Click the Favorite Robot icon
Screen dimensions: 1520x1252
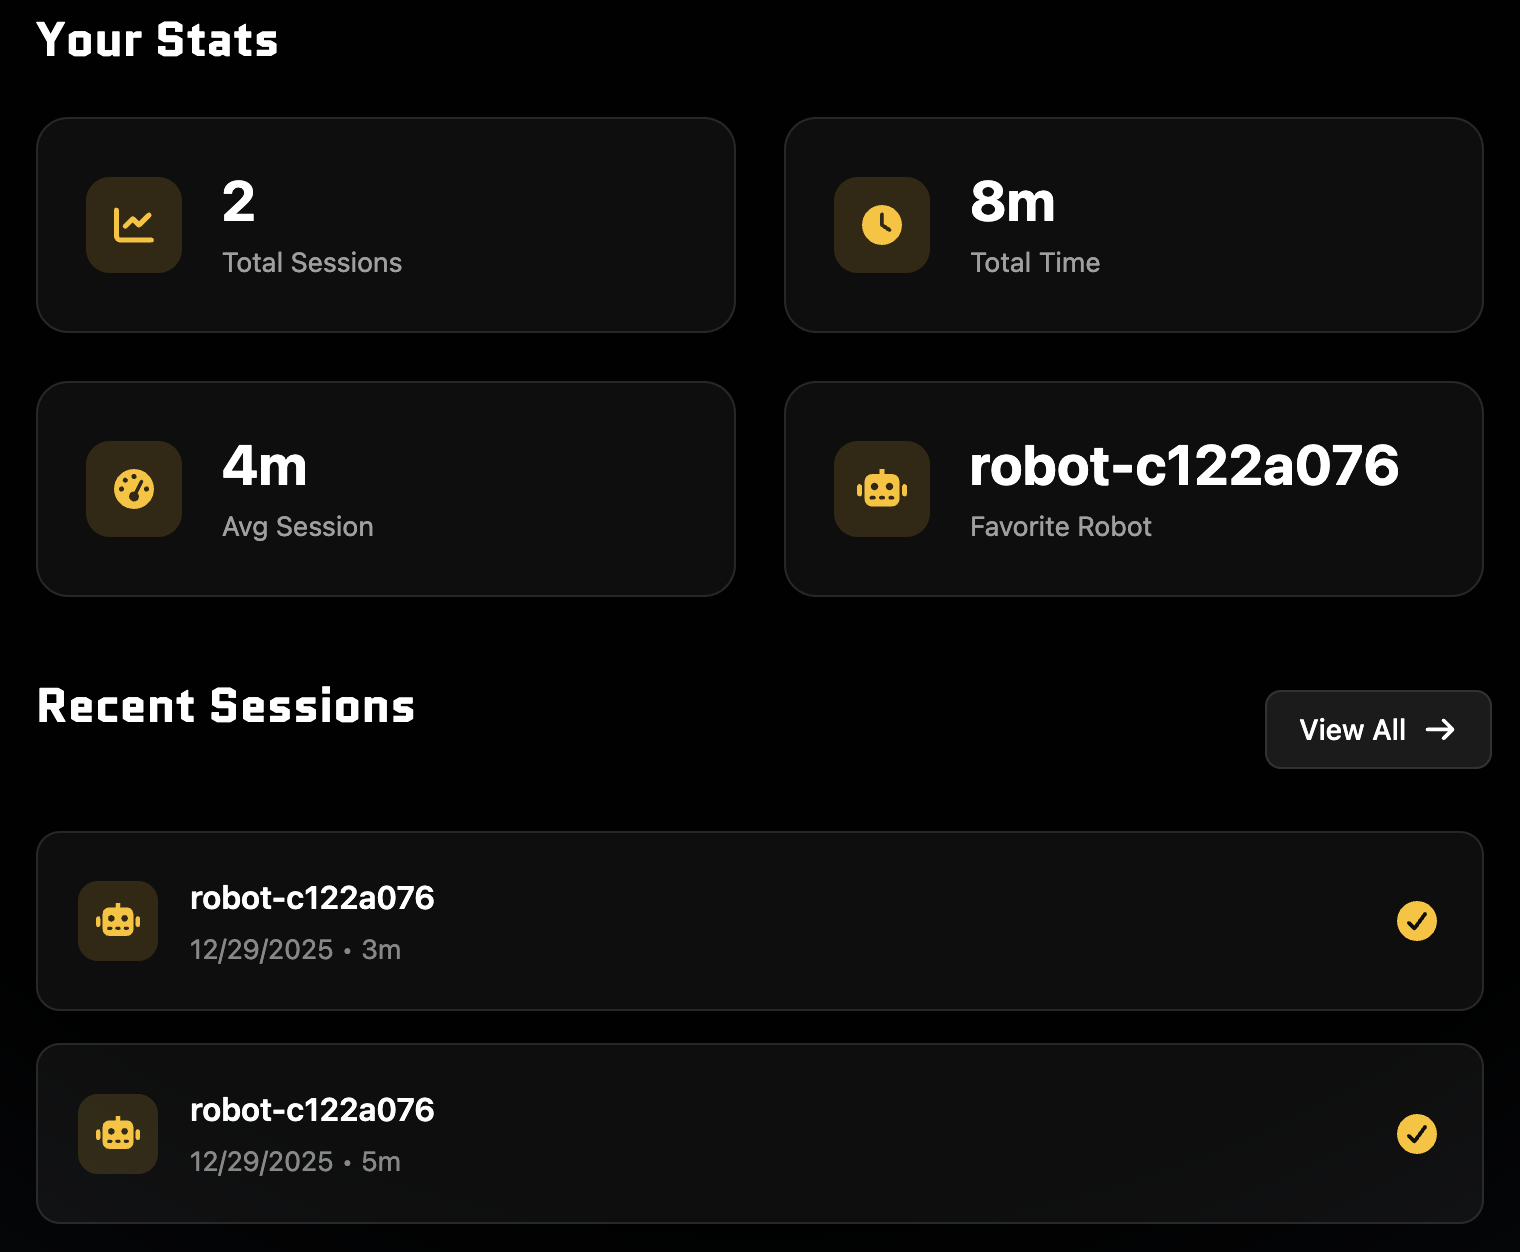pos(882,489)
